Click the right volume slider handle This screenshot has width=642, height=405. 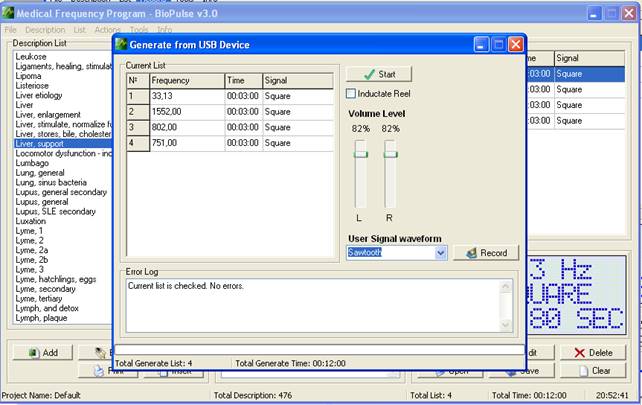[390, 153]
